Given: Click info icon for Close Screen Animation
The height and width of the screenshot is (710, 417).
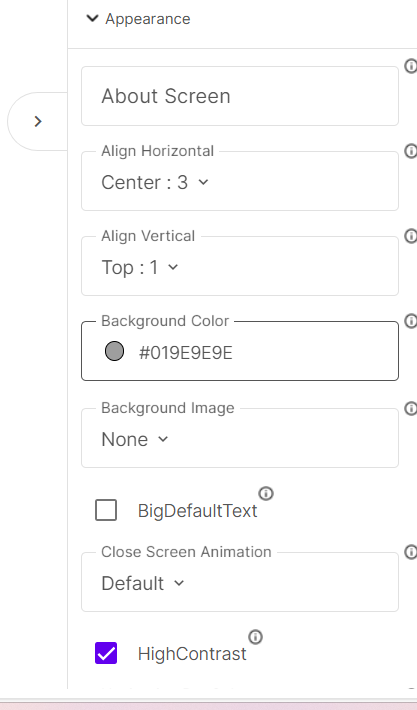Looking at the screenshot, I should point(411,552).
